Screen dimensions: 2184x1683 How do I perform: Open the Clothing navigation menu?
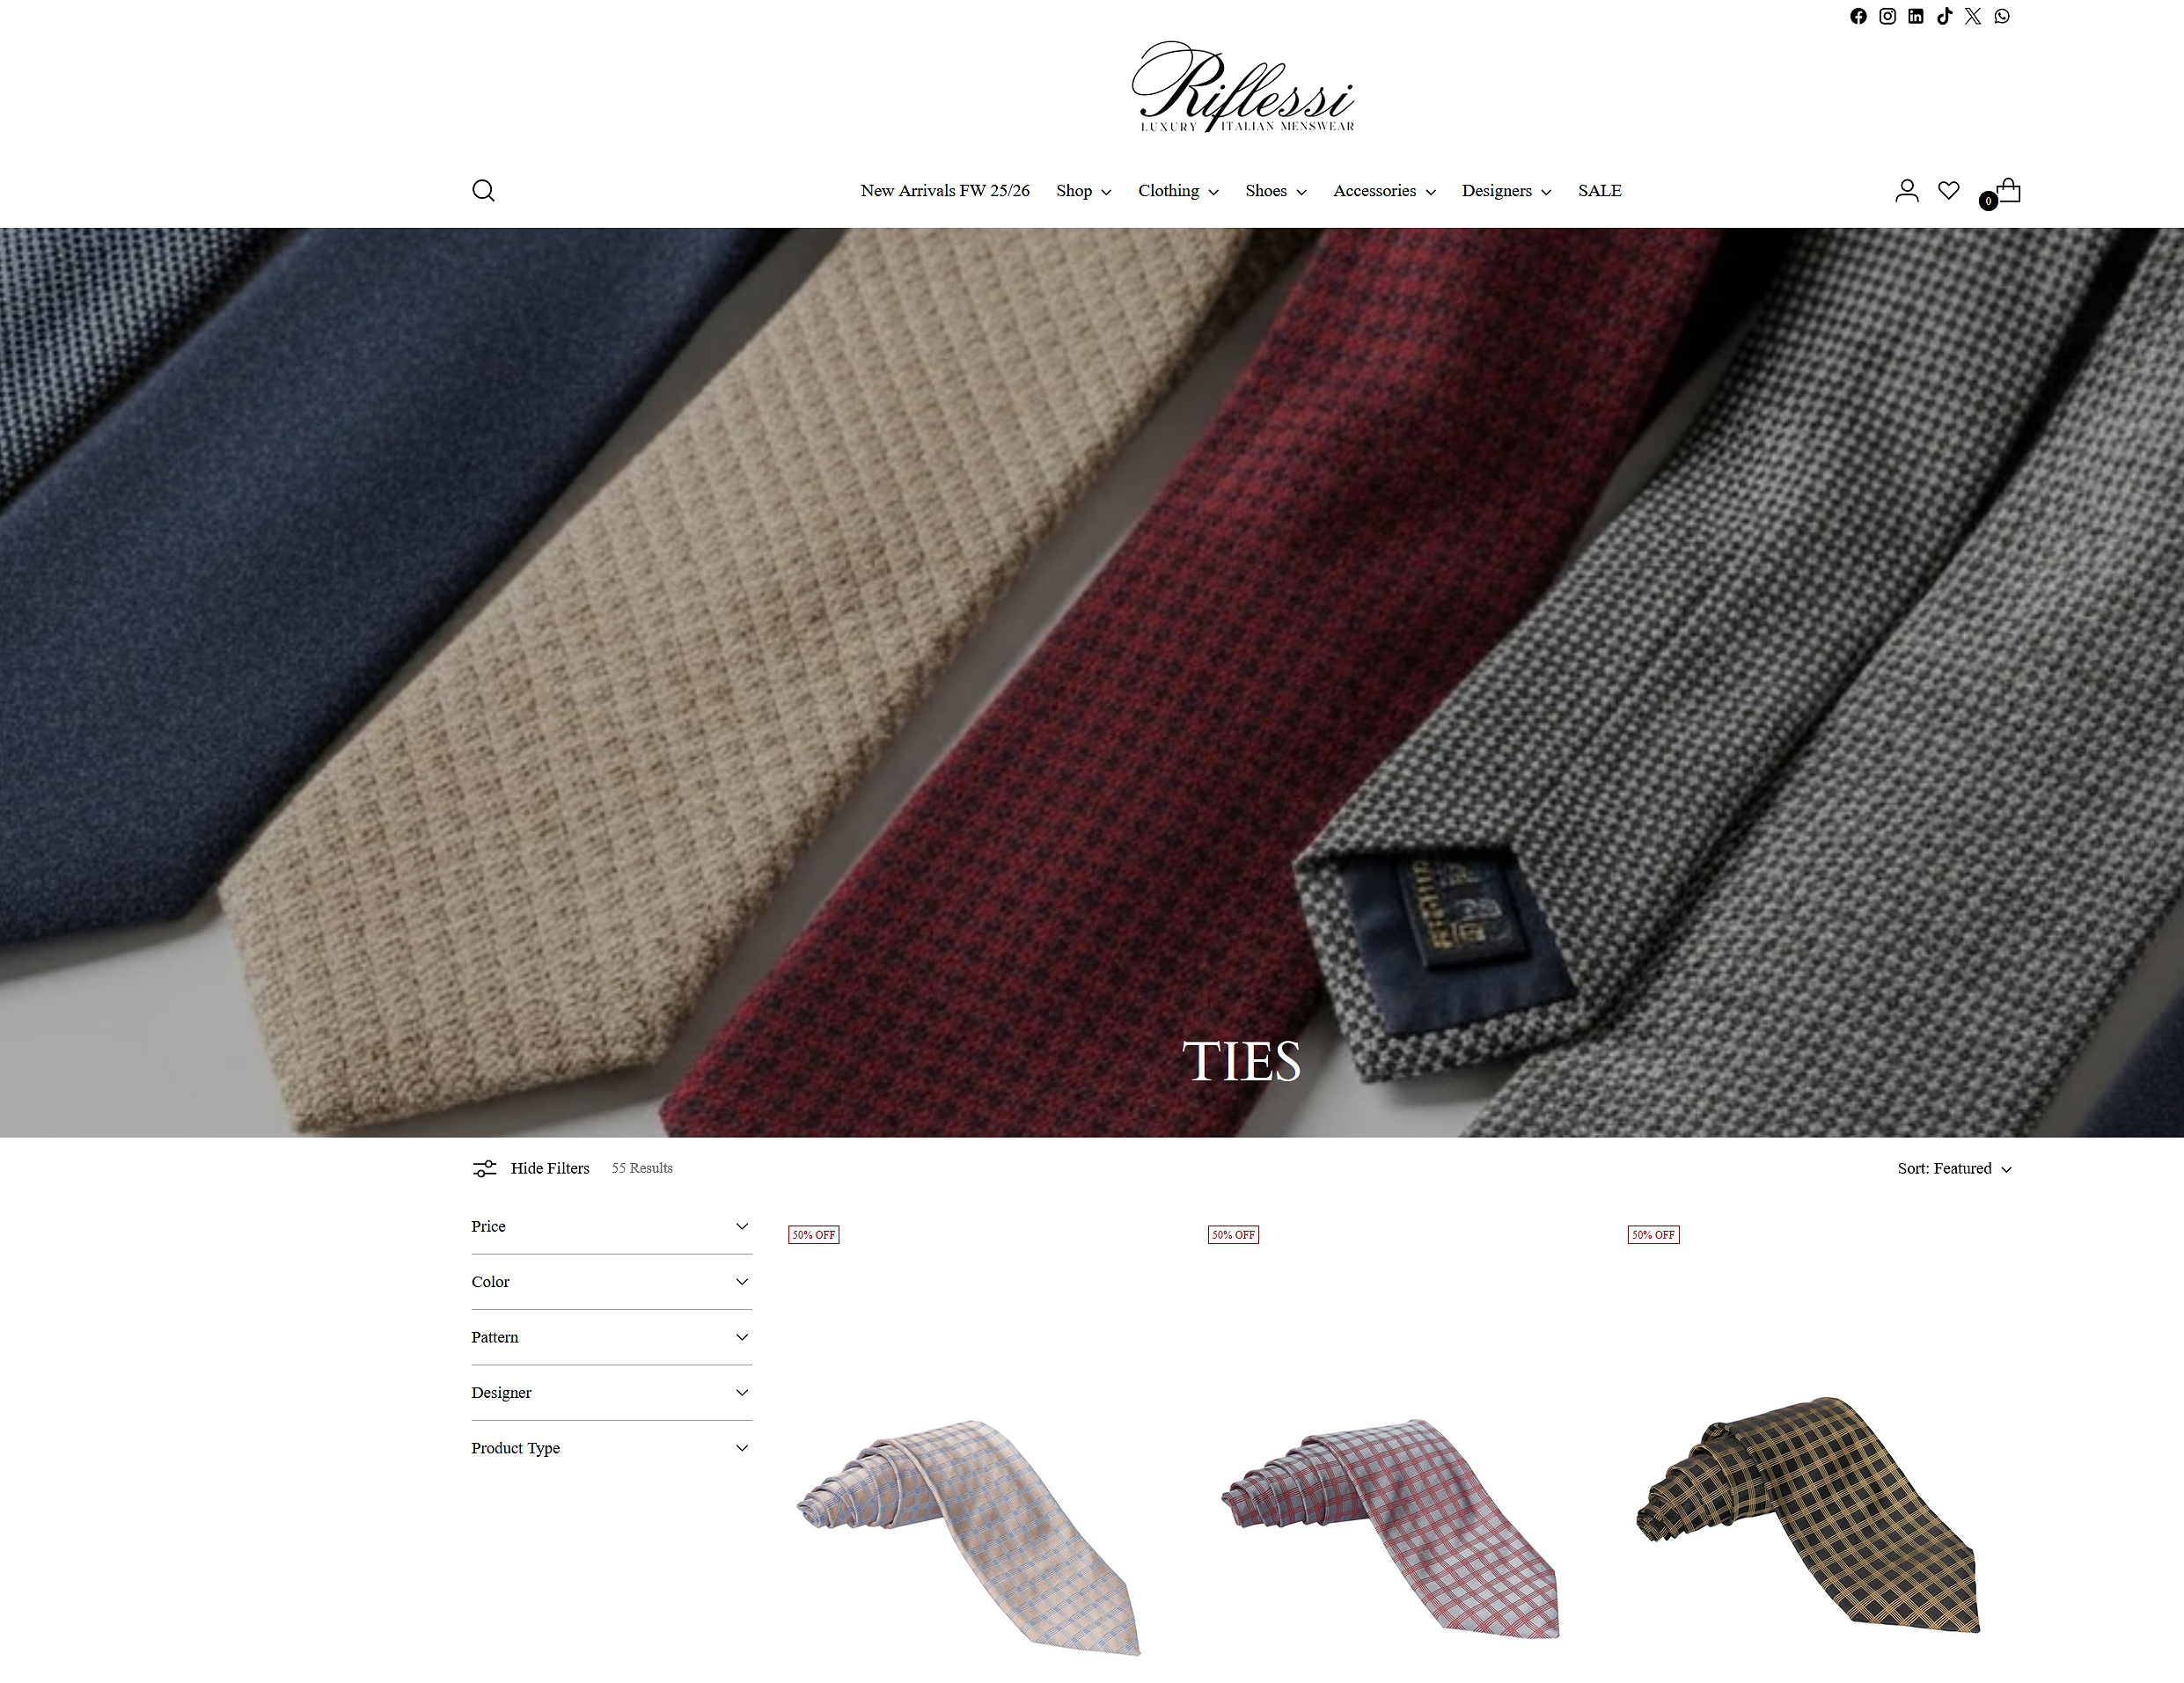click(1178, 190)
